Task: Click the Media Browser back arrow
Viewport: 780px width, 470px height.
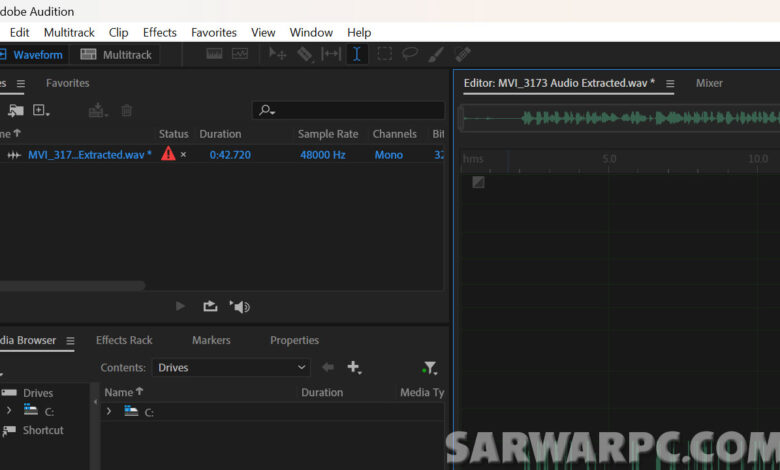Action: pos(328,367)
